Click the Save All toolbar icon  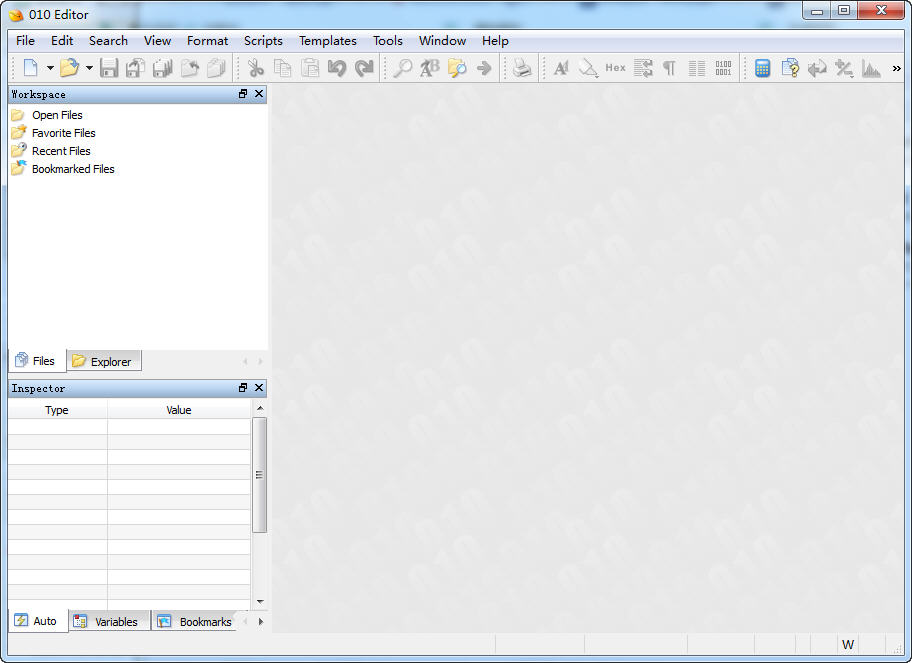[x=162, y=68]
